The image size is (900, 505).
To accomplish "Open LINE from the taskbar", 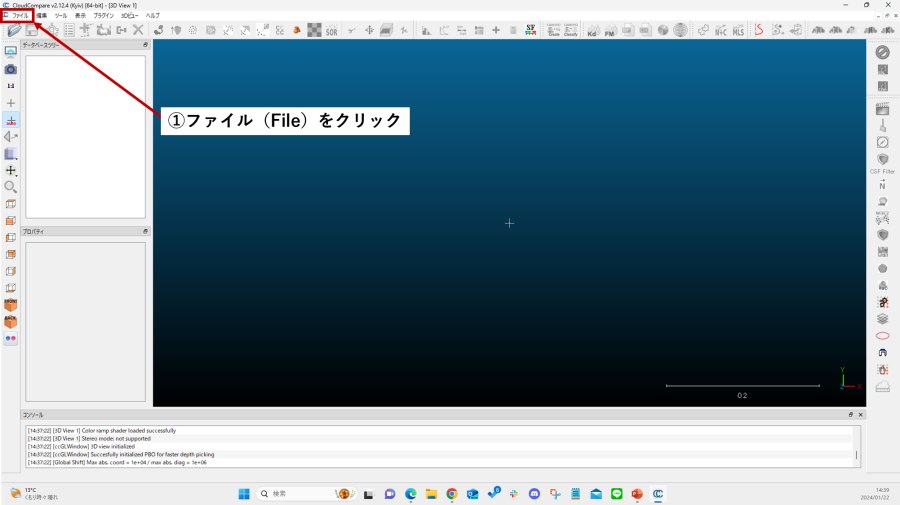I will click(616, 494).
